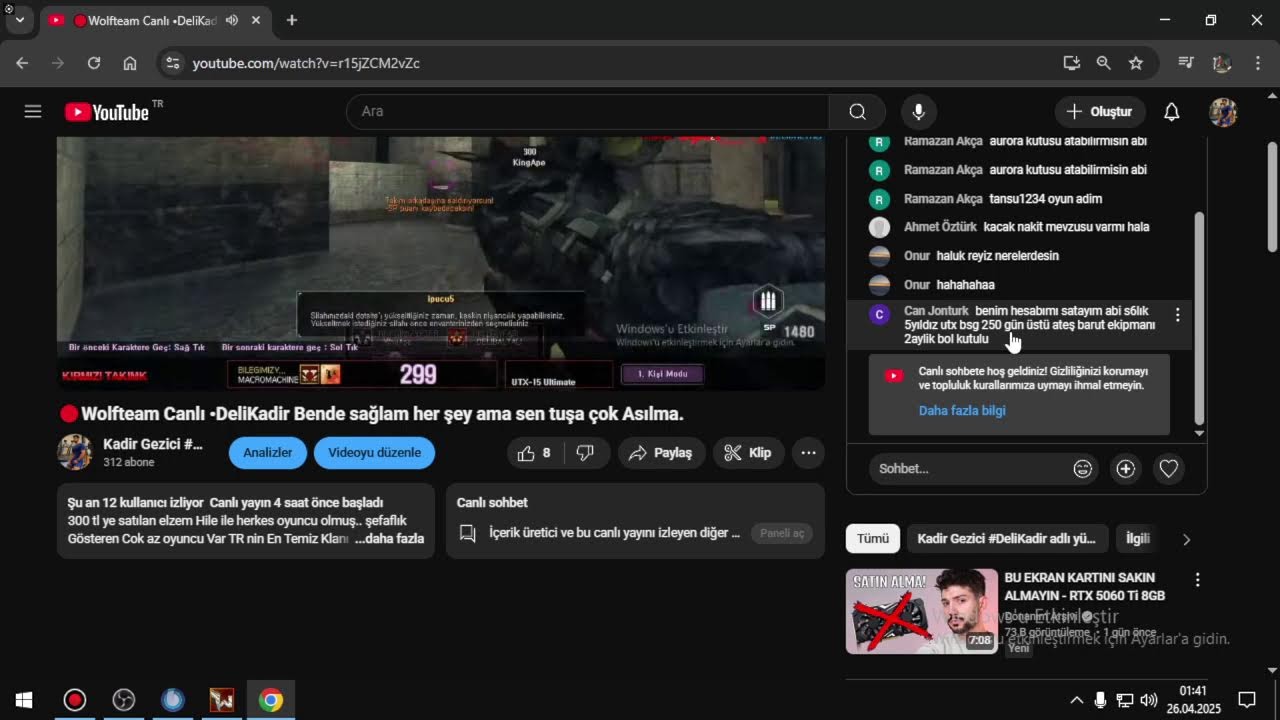Show hidden system tray icons

[1076, 700]
